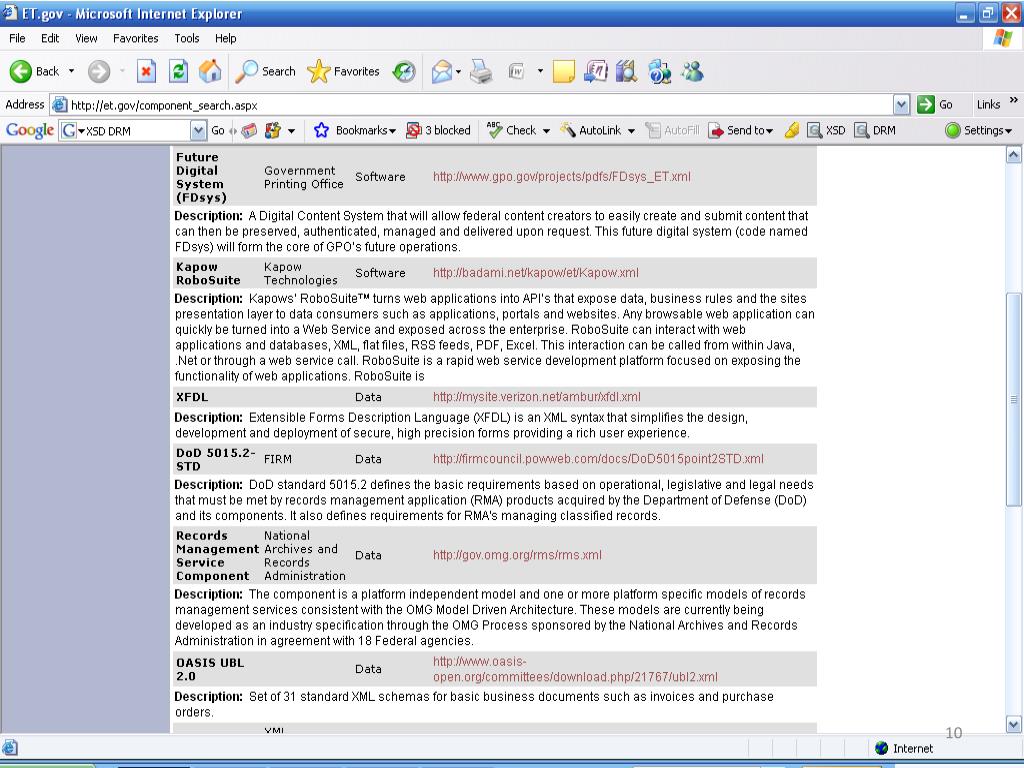Screen dimensions: 1024x768
Task: Open the Kapow.xml link
Action: tap(536, 273)
